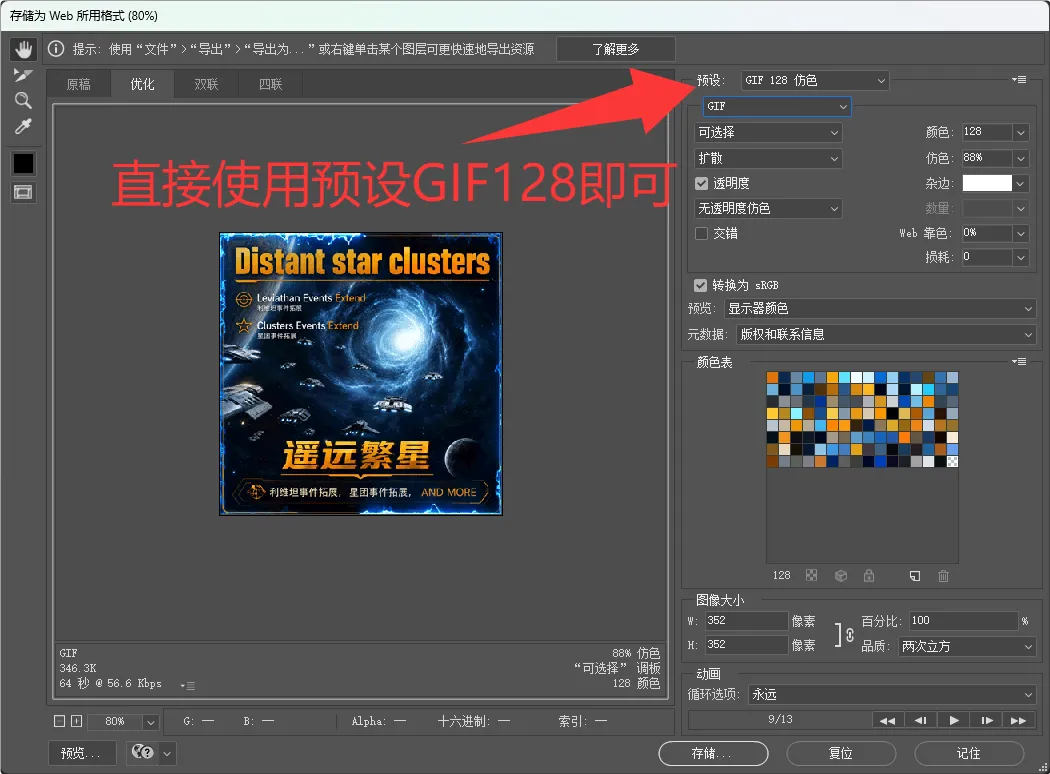Click the 百分比 100 field
The height and width of the screenshot is (774, 1050).
coord(963,621)
